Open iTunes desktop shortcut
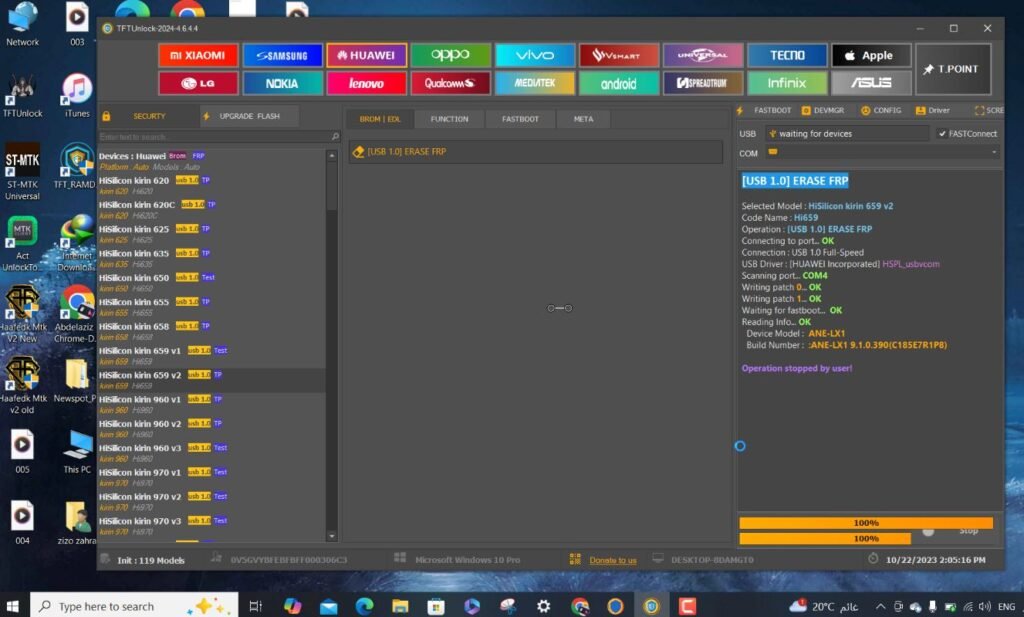 click(77, 95)
